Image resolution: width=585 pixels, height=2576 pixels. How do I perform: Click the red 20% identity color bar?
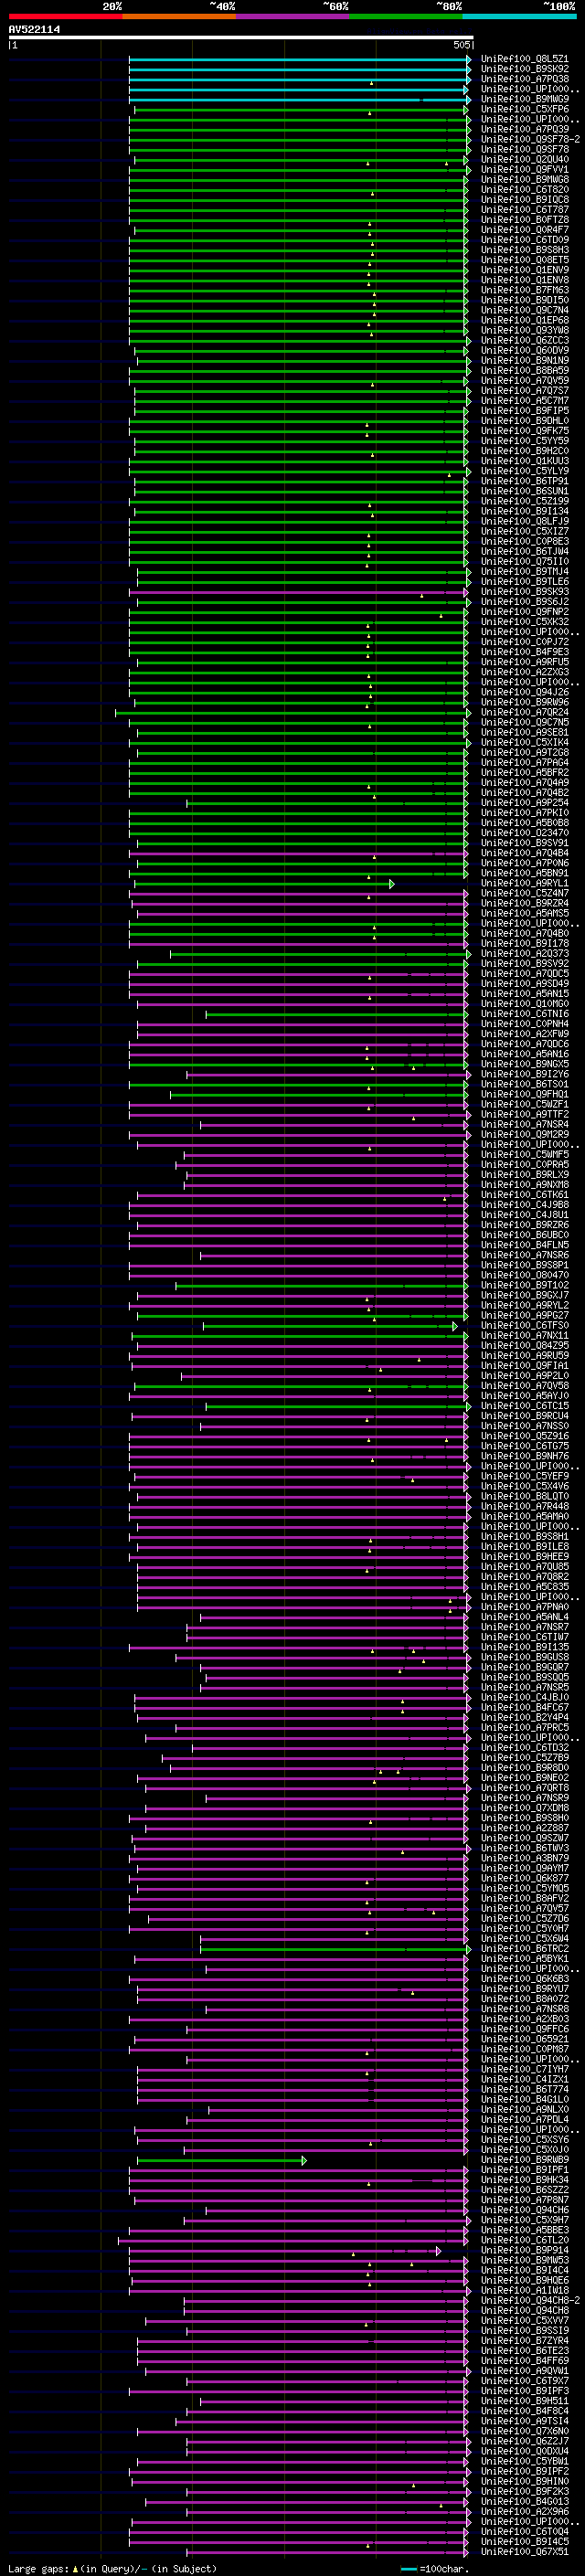pos(65,16)
